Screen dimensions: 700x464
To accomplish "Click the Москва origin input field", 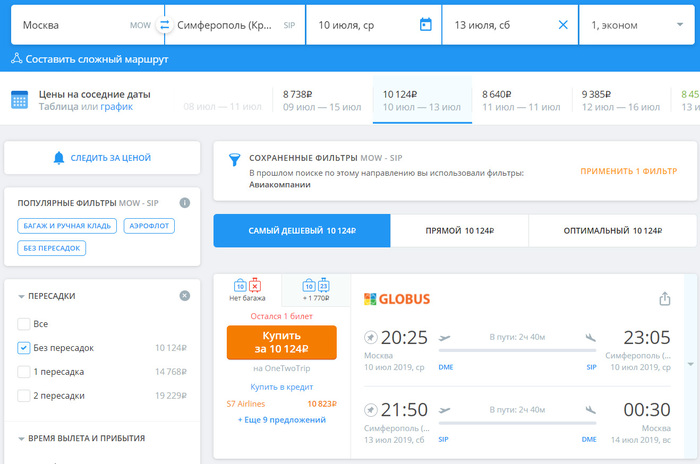I will (70, 24).
